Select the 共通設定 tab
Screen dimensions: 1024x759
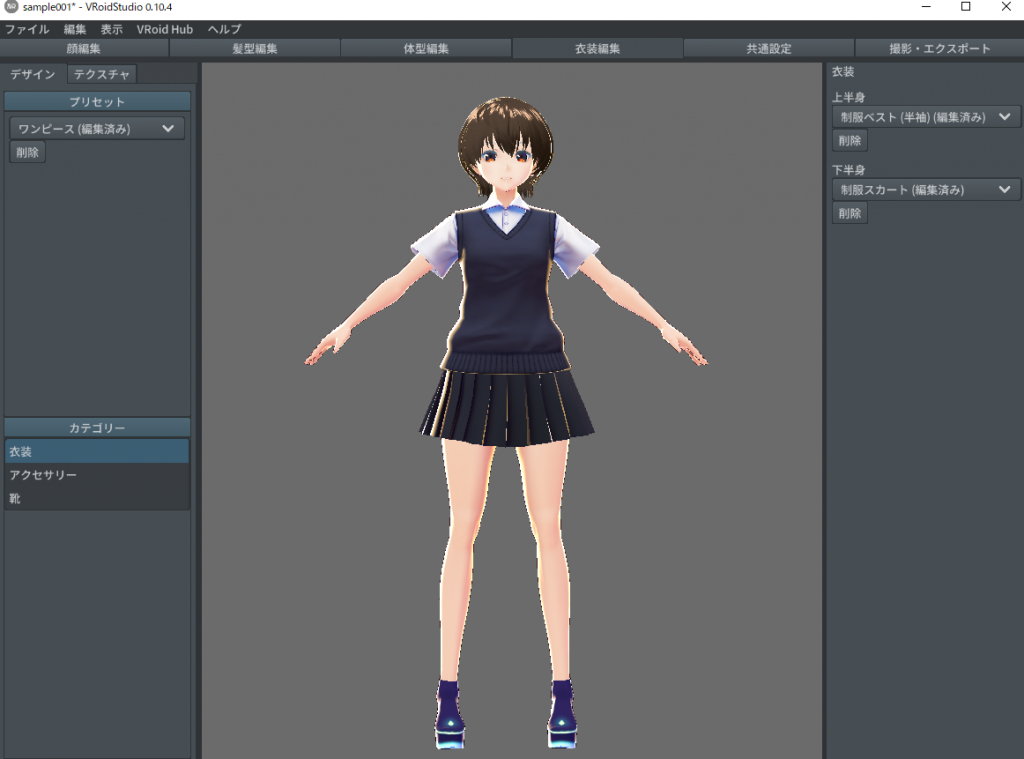click(x=768, y=48)
